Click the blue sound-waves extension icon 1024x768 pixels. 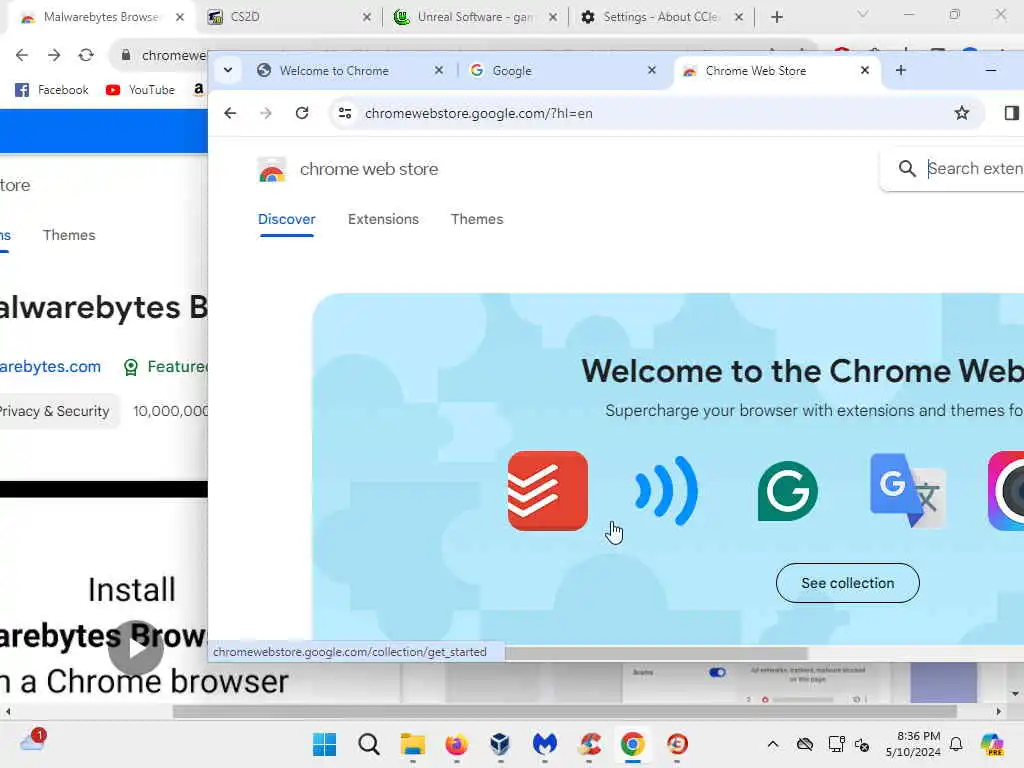[666, 490]
